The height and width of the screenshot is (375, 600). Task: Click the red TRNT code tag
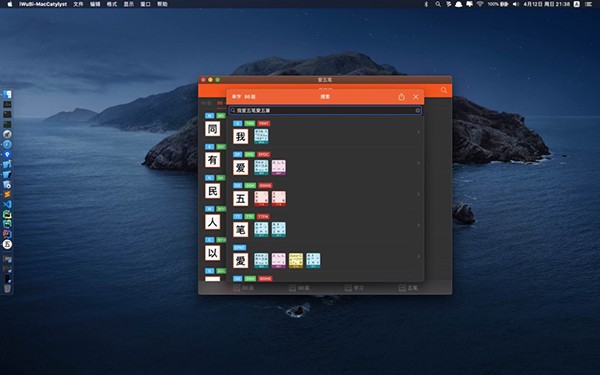(x=264, y=124)
